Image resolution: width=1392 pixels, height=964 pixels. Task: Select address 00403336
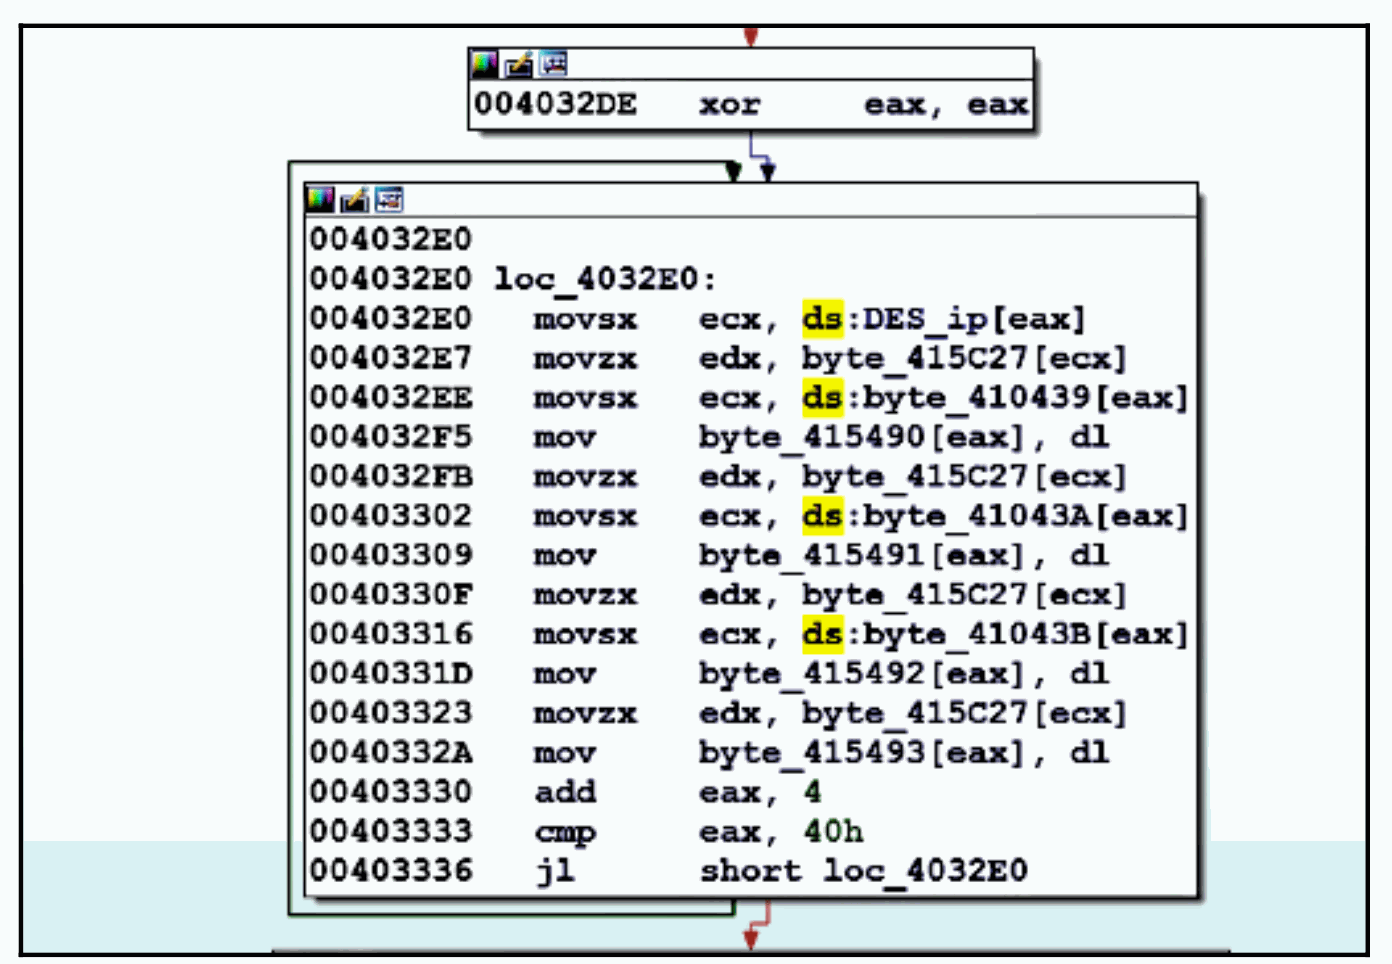coord(390,871)
